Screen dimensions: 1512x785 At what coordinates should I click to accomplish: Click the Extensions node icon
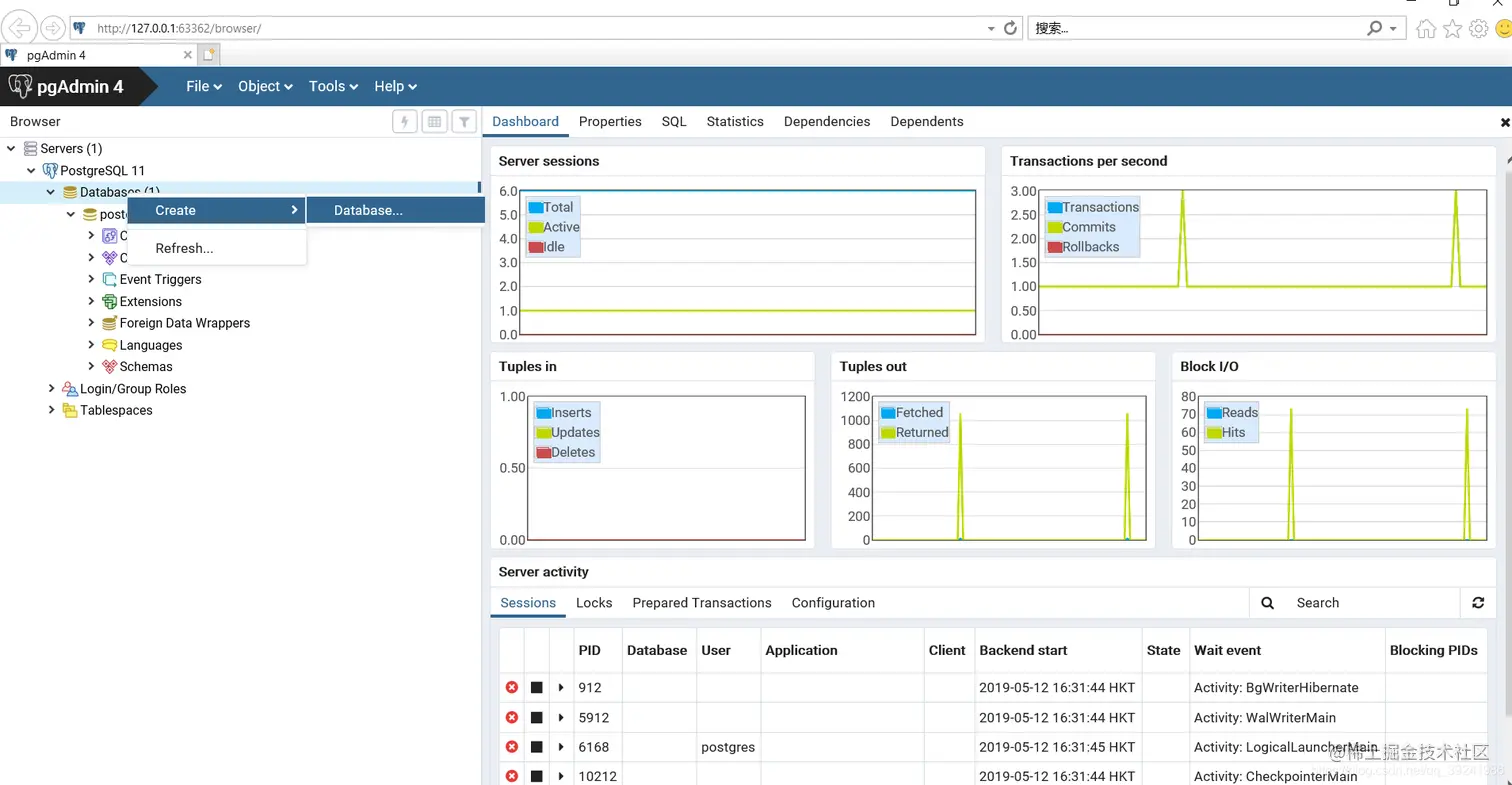(x=110, y=302)
